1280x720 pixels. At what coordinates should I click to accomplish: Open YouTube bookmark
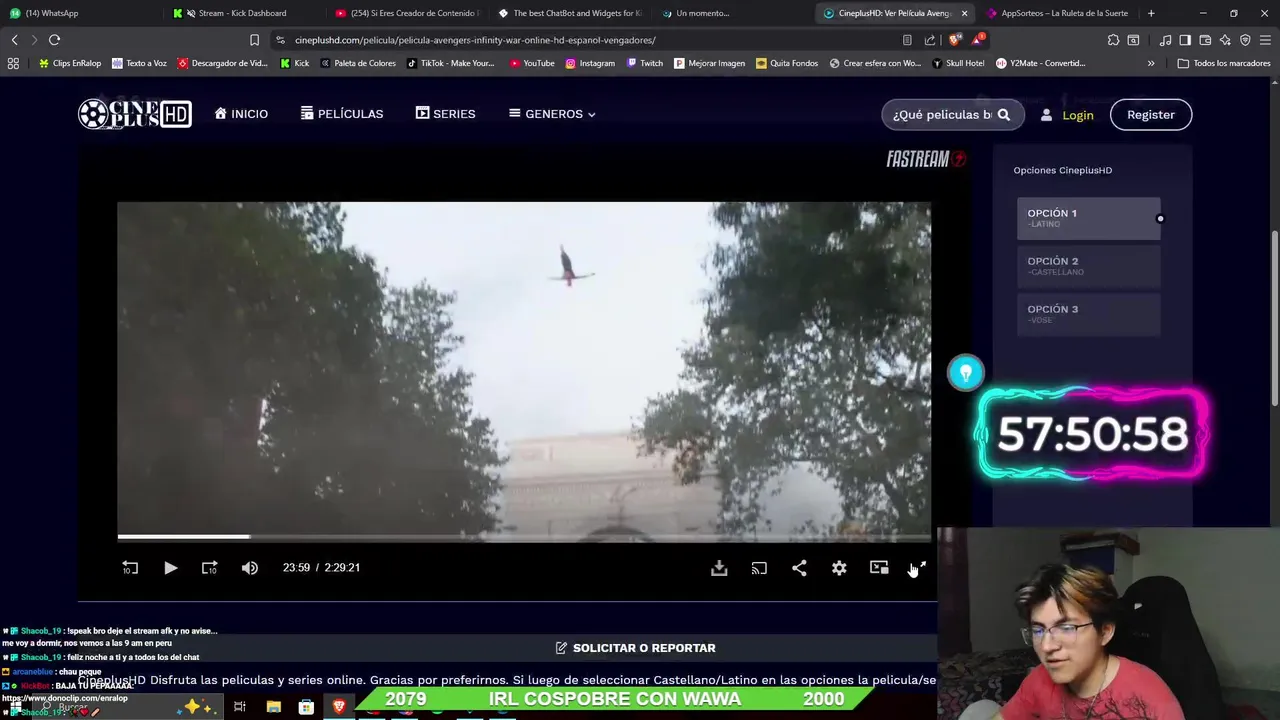click(x=532, y=63)
